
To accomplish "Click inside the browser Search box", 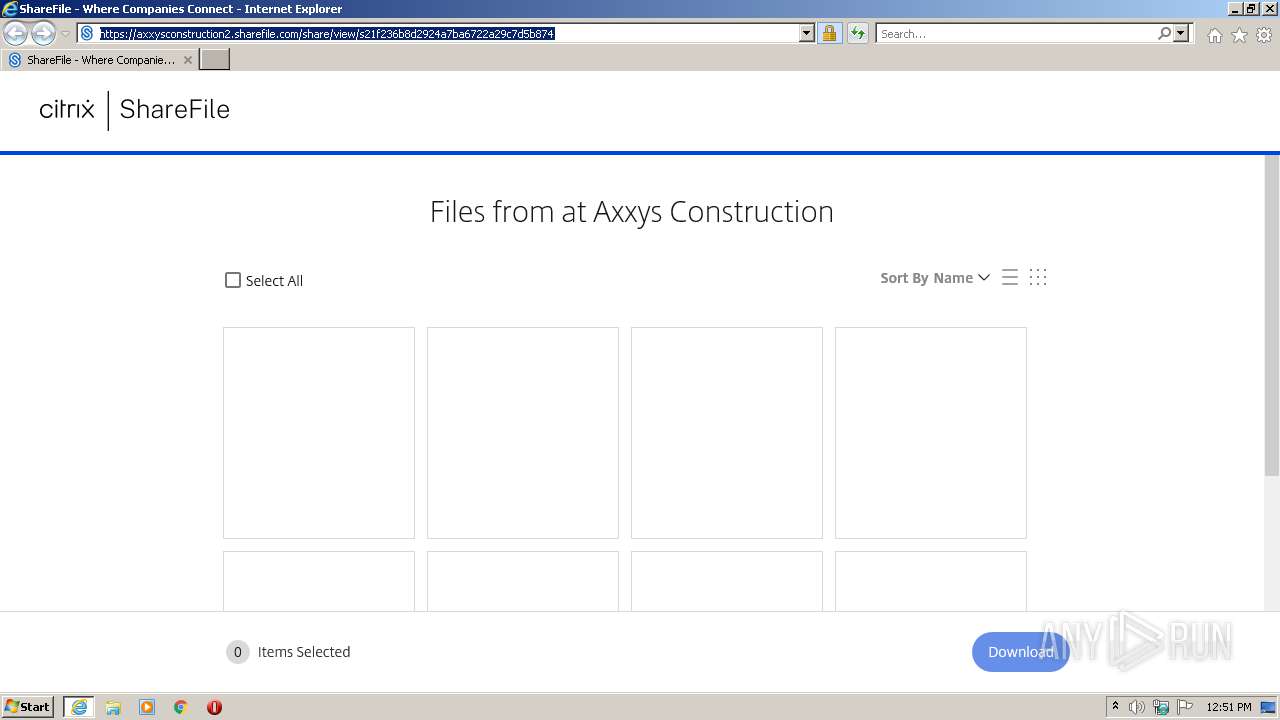I will [1016, 34].
